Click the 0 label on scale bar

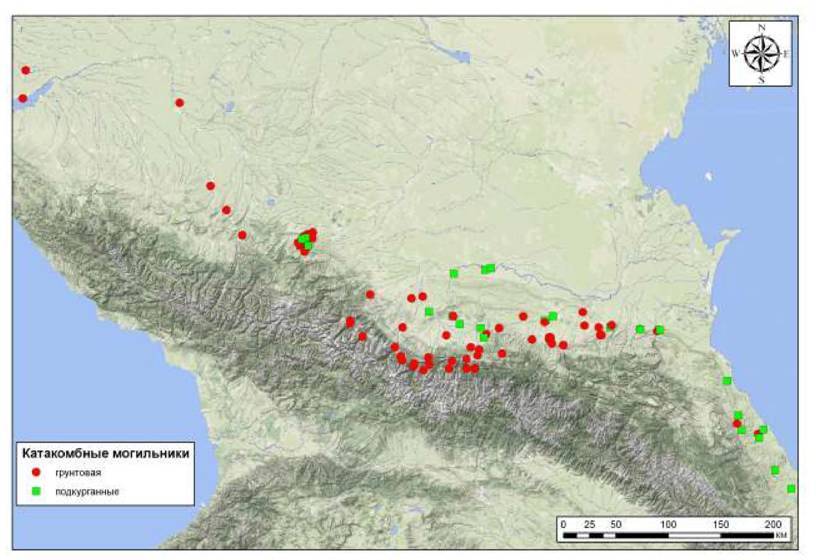tap(563, 524)
